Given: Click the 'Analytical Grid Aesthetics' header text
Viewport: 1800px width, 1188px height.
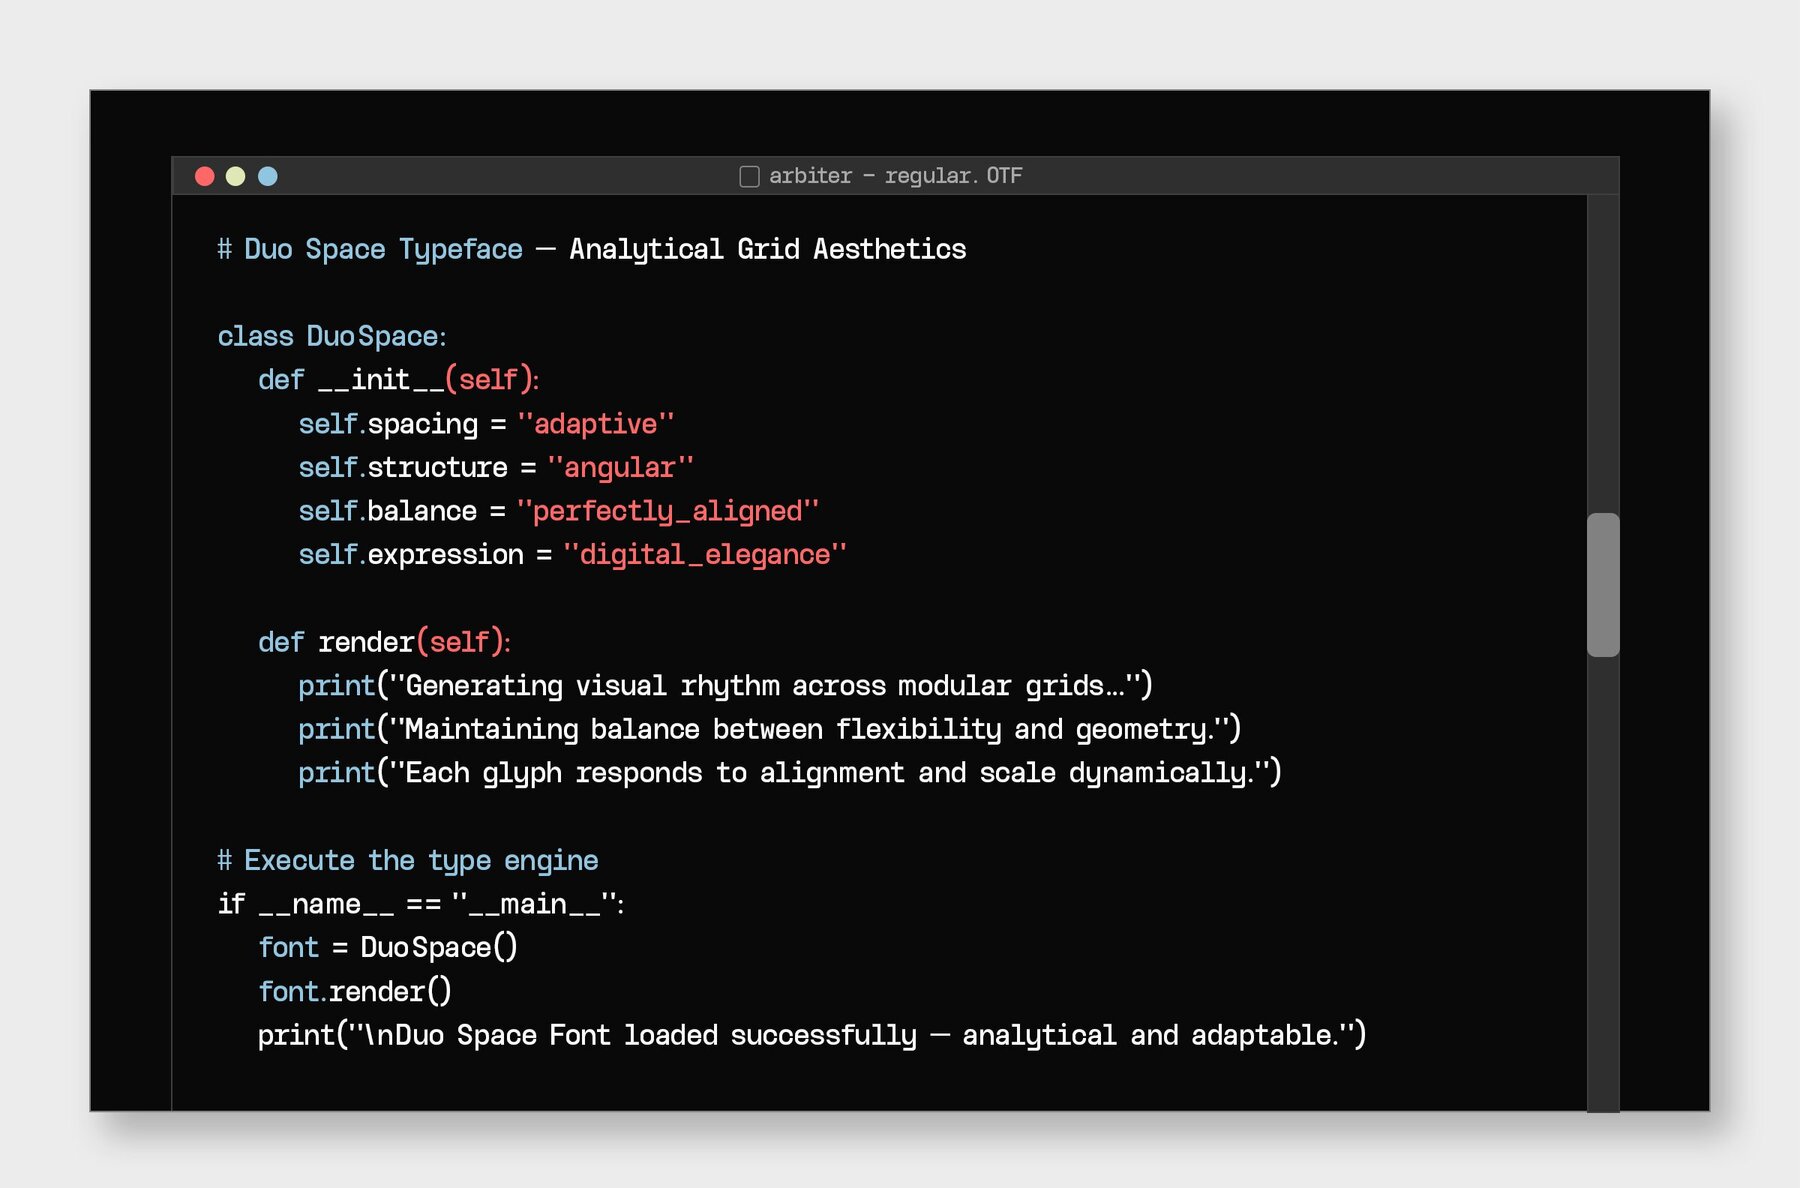Looking at the screenshot, I should [x=768, y=250].
